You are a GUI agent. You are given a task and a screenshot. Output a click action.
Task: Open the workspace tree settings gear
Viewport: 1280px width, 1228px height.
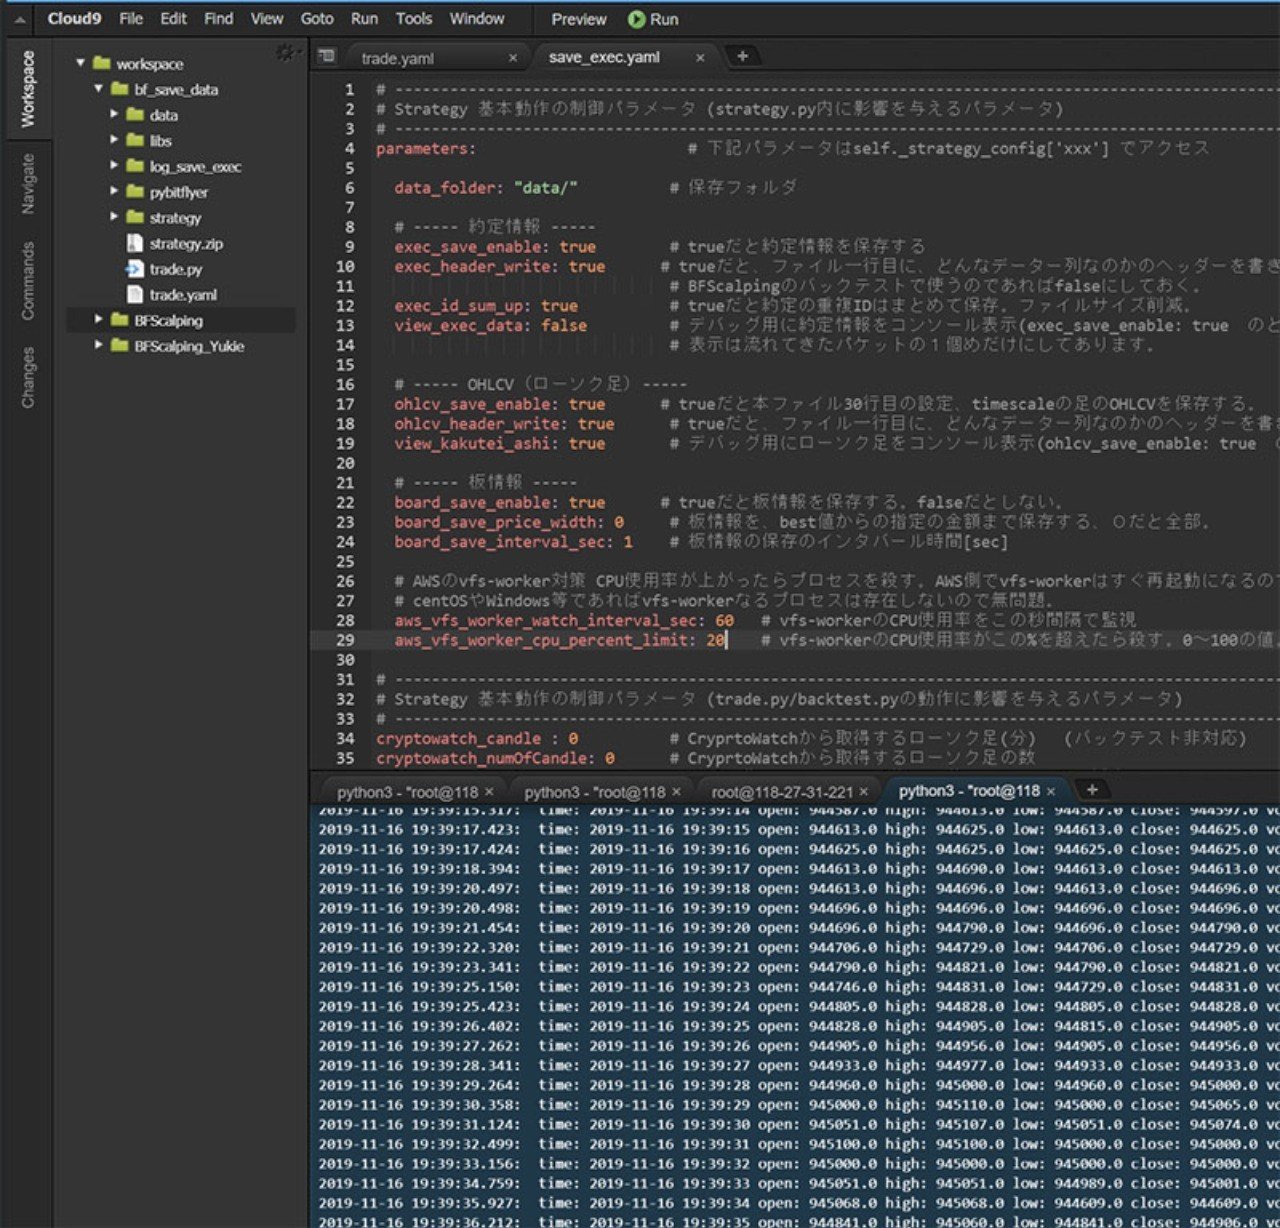tap(287, 52)
